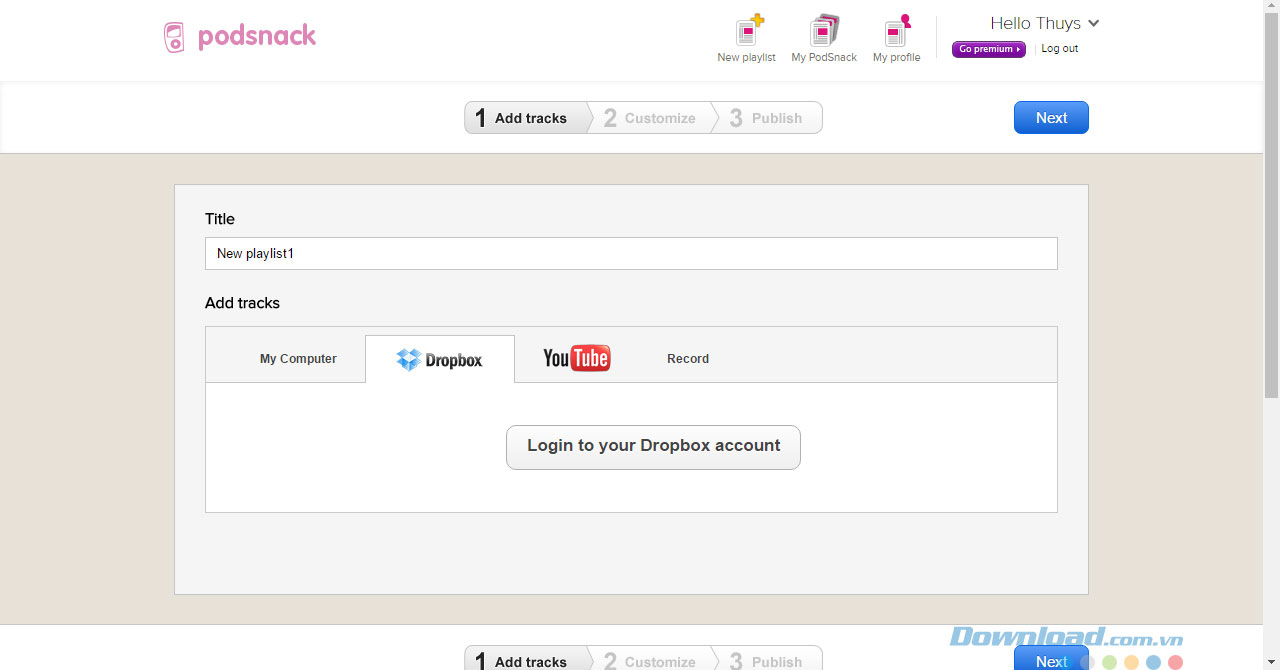Open the My profile icon
The height and width of the screenshot is (670, 1280).
[x=897, y=31]
